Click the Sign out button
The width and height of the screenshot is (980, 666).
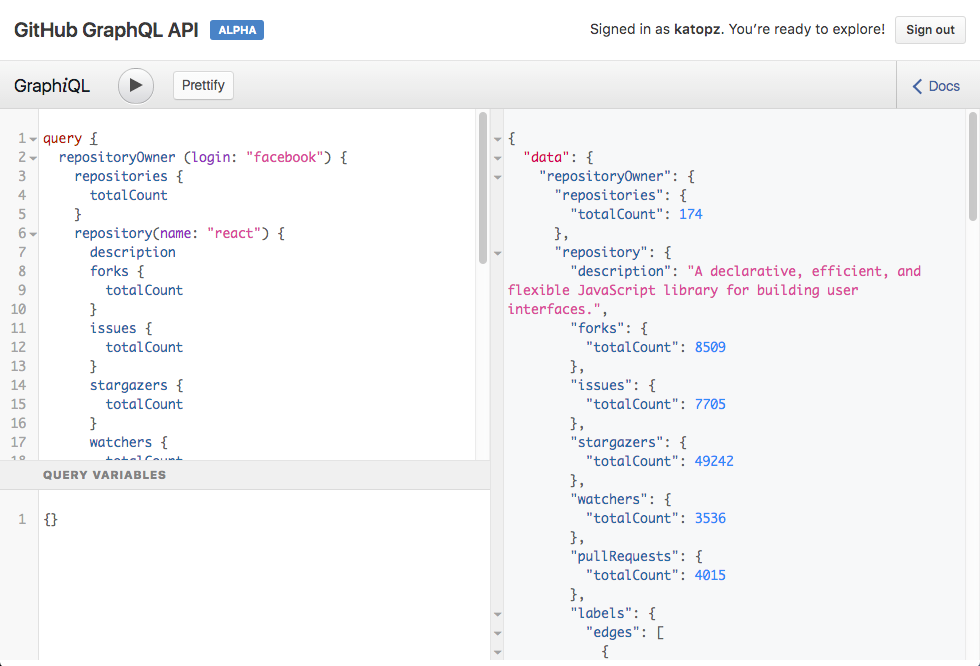[930, 30]
